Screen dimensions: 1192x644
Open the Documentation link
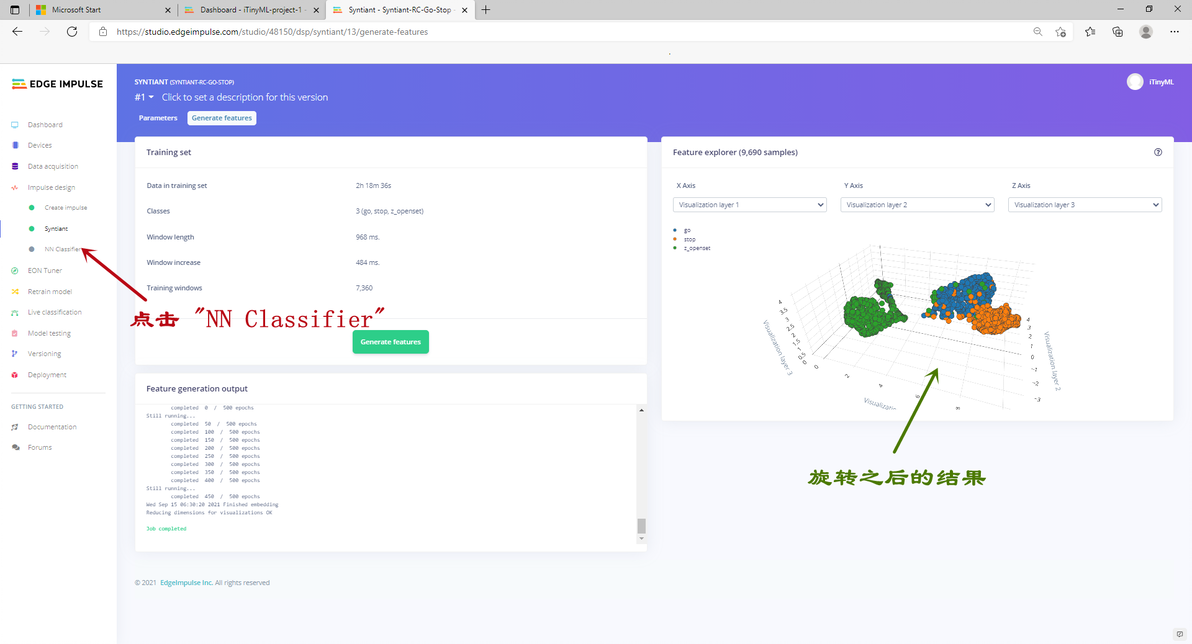tap(52, 427)
